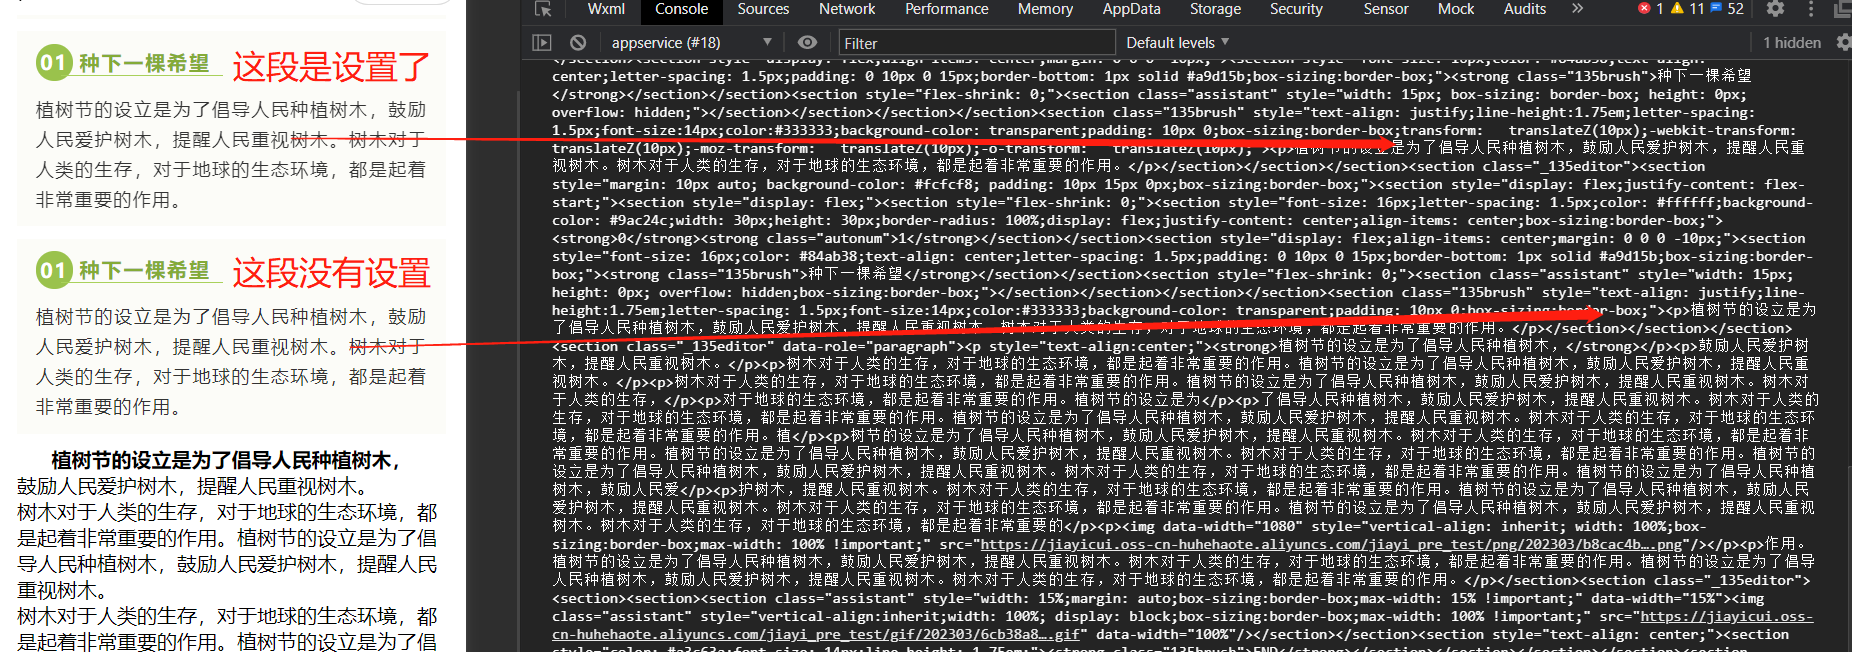Click the '1 hidden' messages label
This screenshot has width=1852, height=652.
pos(1792,43)
